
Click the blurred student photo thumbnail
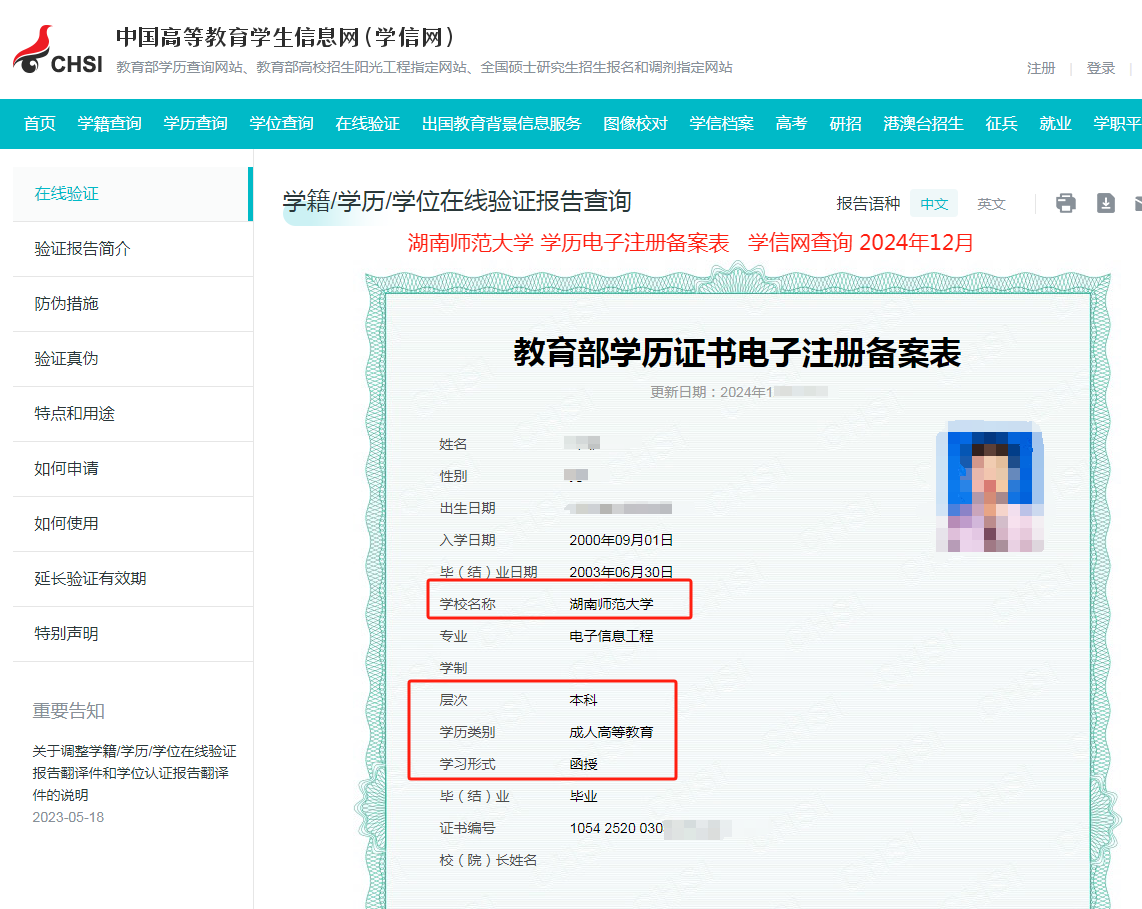click(990, 487)
